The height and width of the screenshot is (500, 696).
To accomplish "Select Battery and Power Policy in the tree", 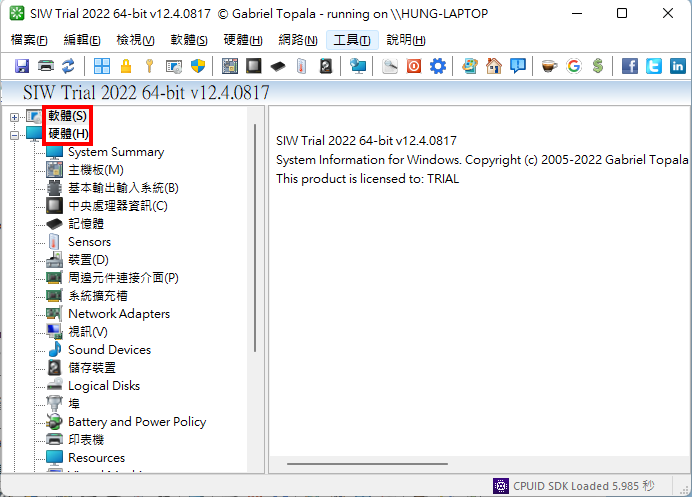I will 137,422.
